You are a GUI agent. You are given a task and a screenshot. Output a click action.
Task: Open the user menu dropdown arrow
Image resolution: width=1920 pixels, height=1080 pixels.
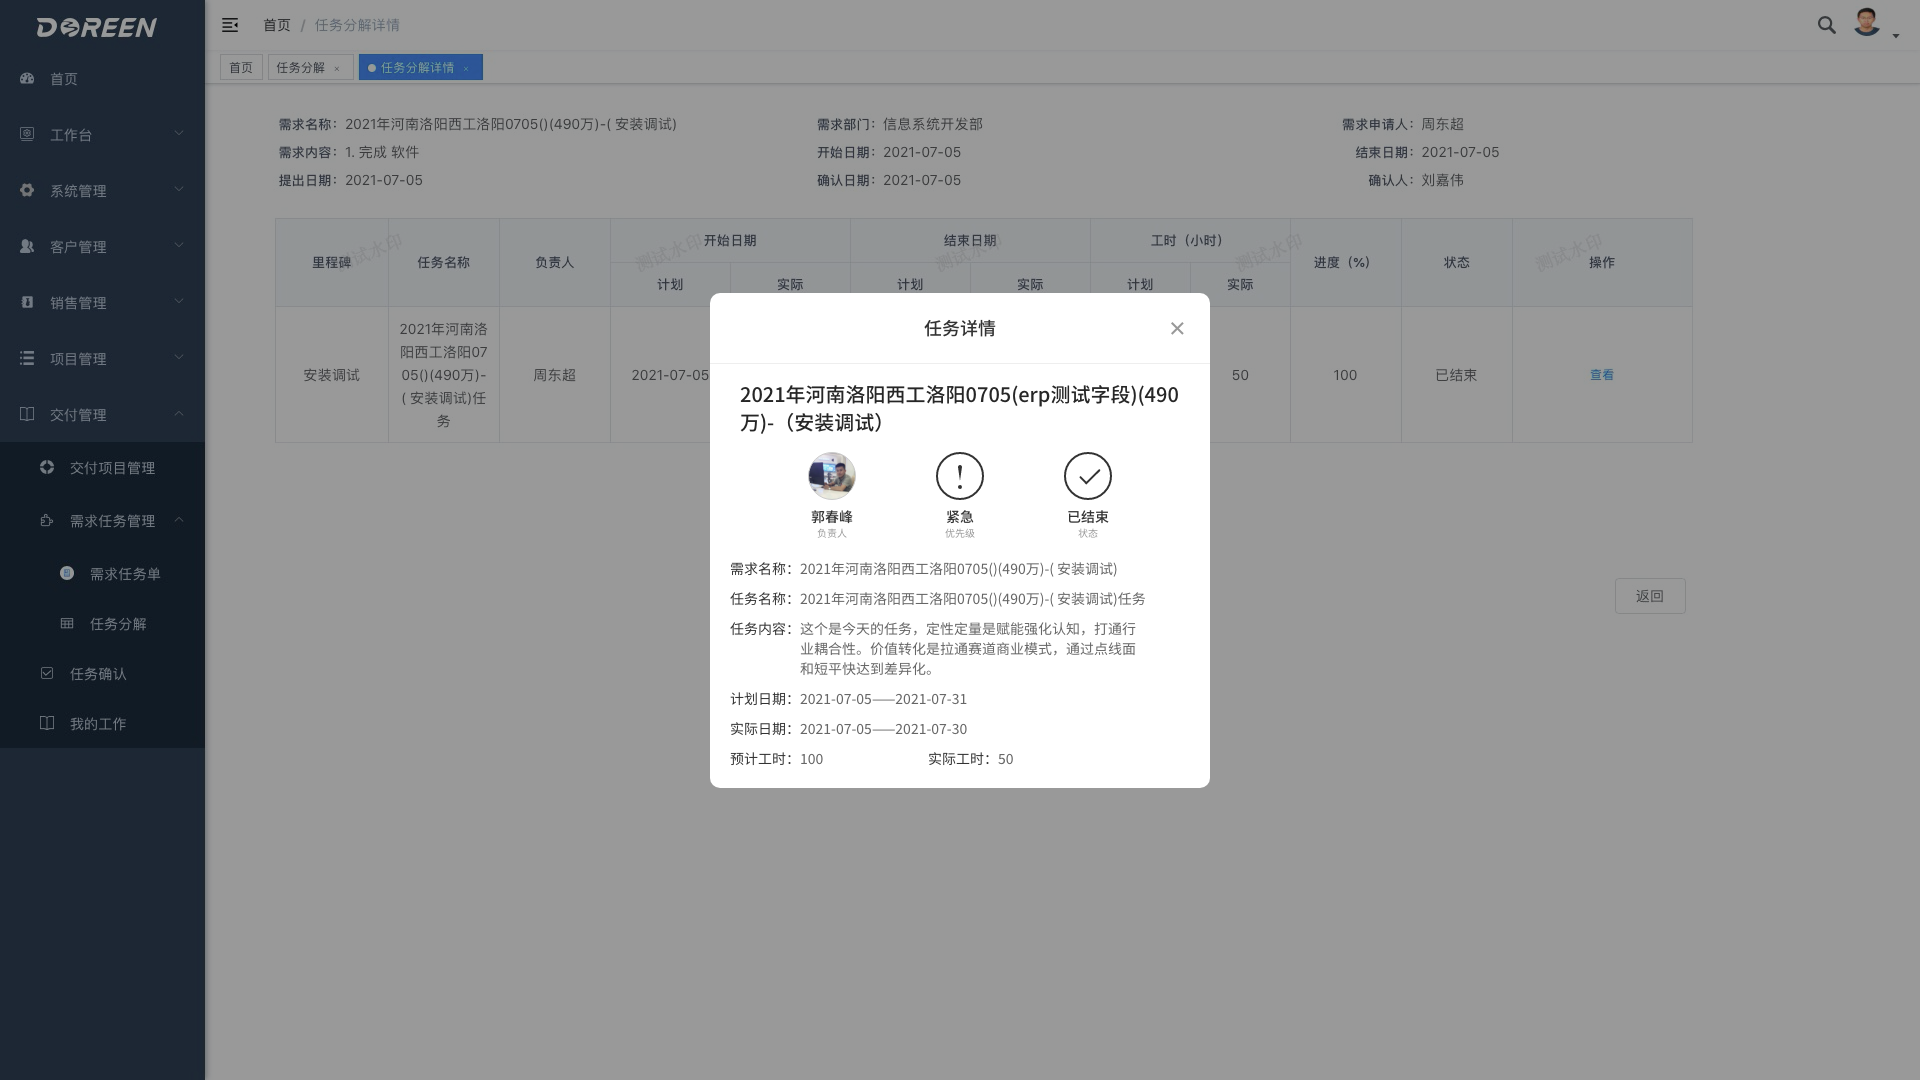click(x=1896, y=36)
